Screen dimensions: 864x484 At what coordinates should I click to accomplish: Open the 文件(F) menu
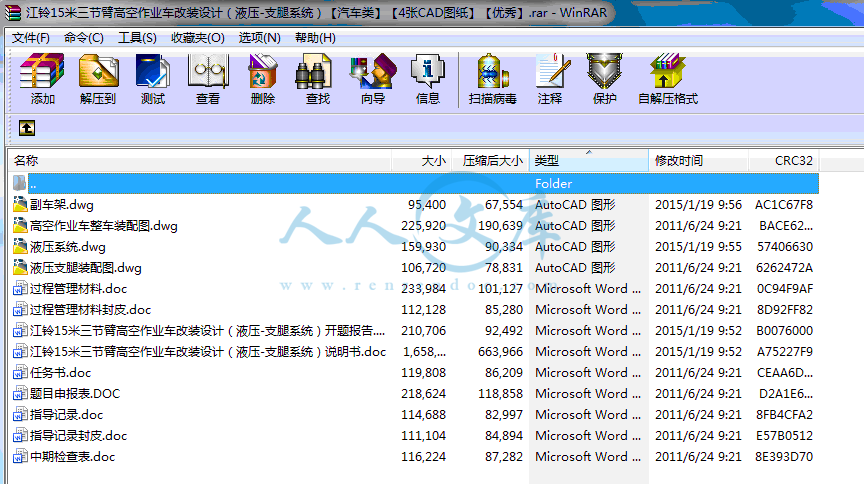coord(31,37)
